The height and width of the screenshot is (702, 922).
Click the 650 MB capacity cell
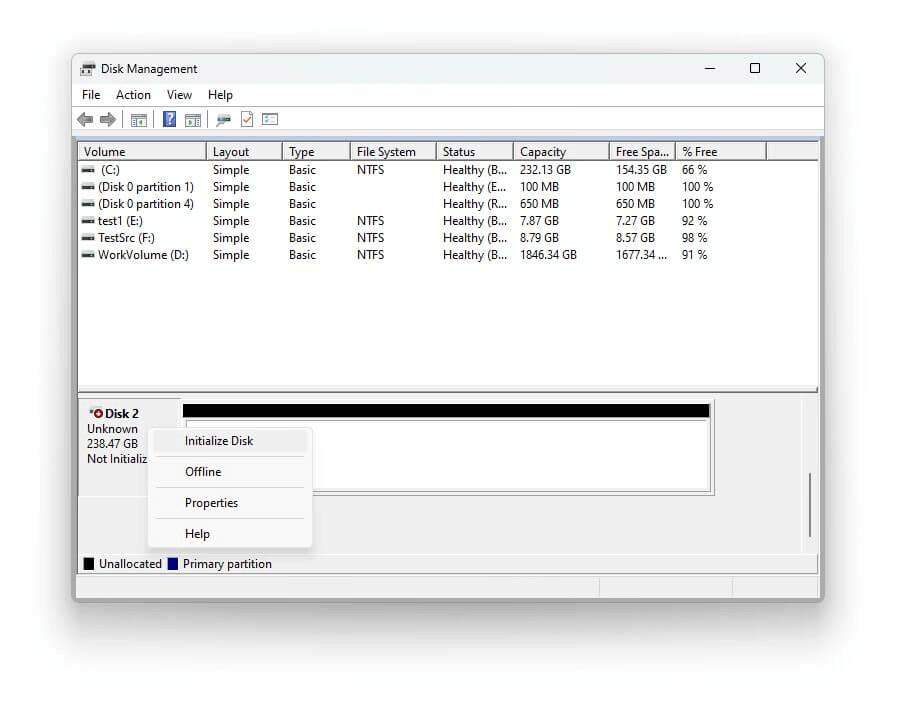click(x=539, y=204)
